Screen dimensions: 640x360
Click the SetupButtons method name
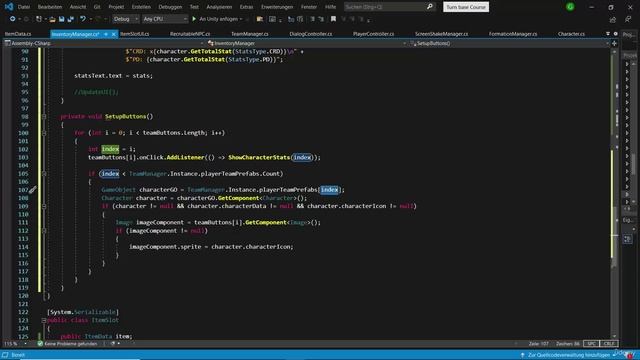(x=125, y=116)
